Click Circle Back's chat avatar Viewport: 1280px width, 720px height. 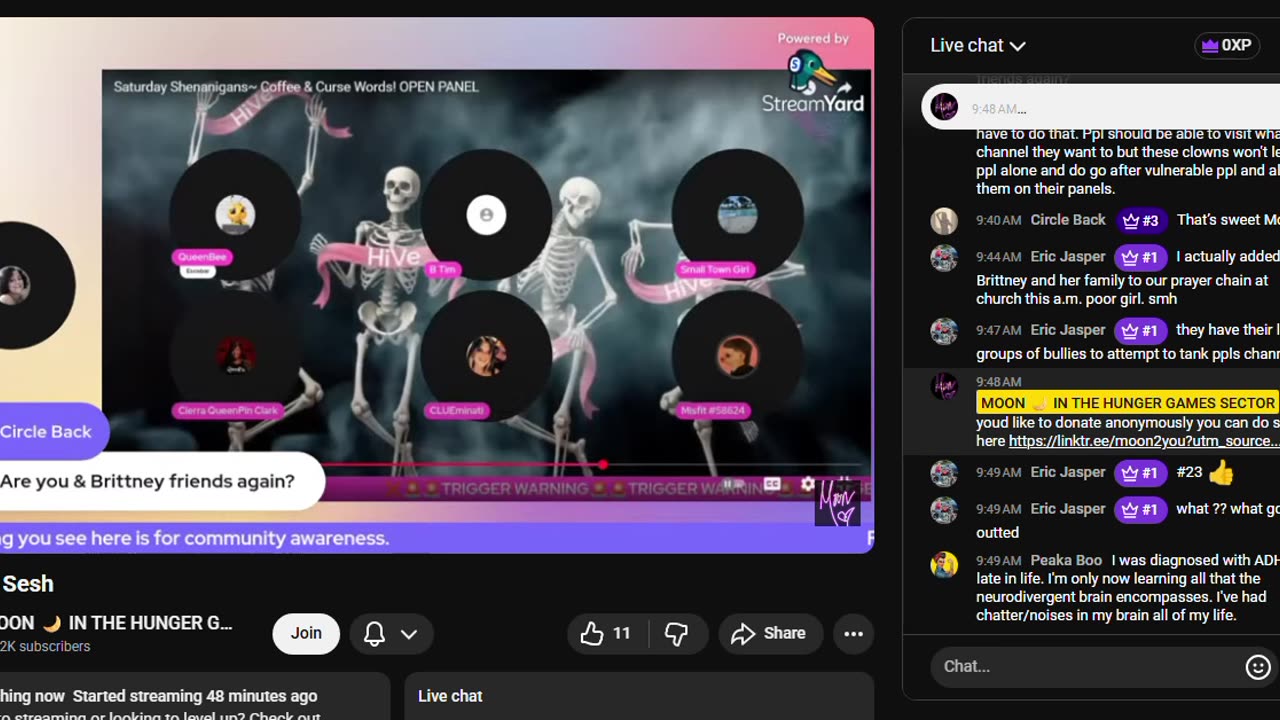pos(944,221)
